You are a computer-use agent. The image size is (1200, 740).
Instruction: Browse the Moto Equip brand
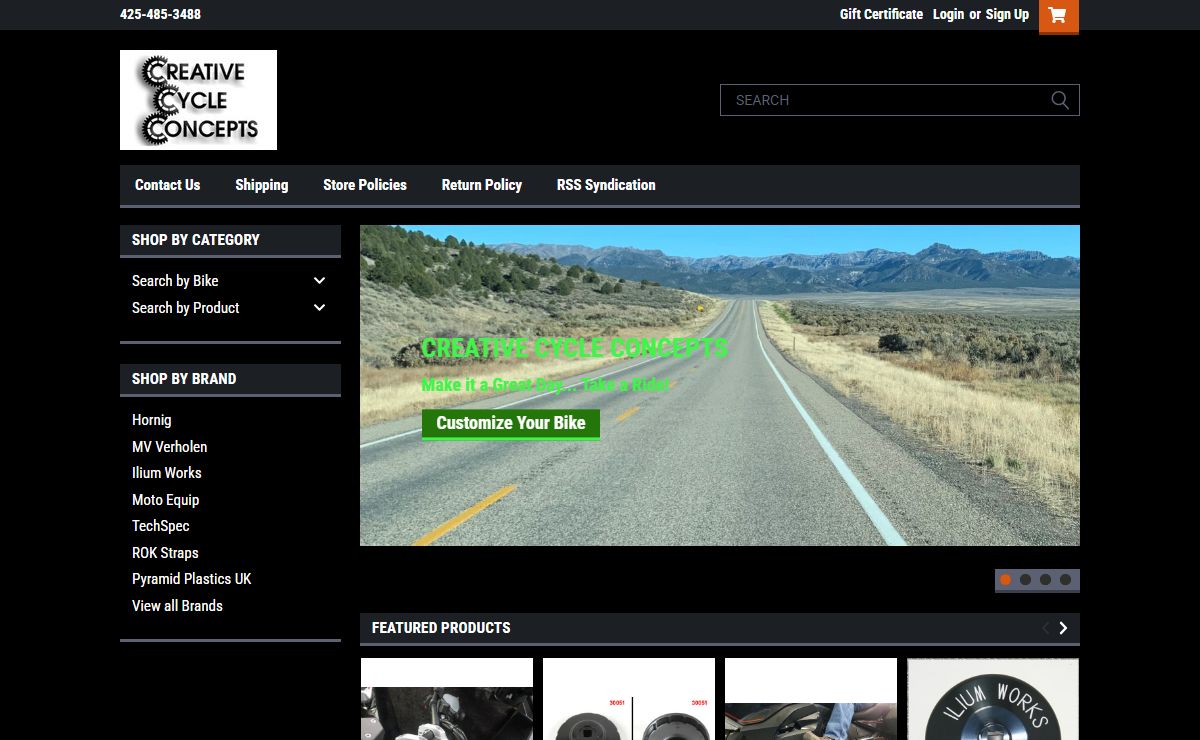(x=166, y=500)
